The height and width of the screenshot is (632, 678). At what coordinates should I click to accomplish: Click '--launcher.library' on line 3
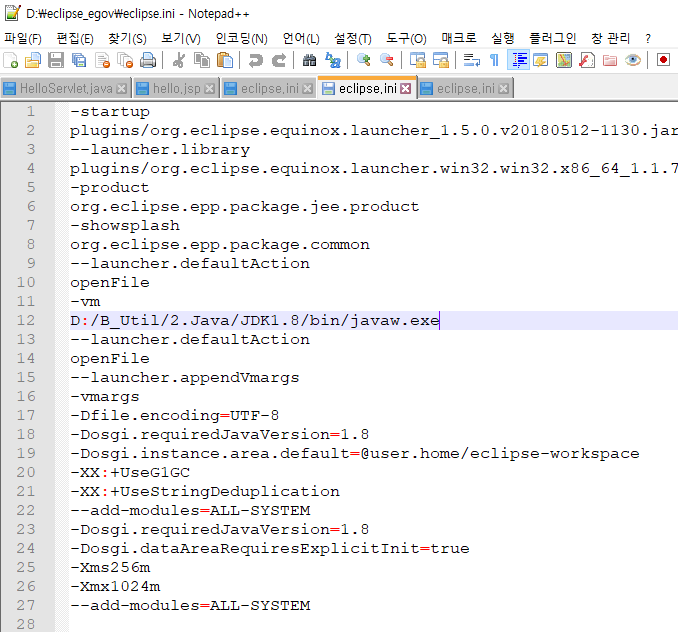160,150
